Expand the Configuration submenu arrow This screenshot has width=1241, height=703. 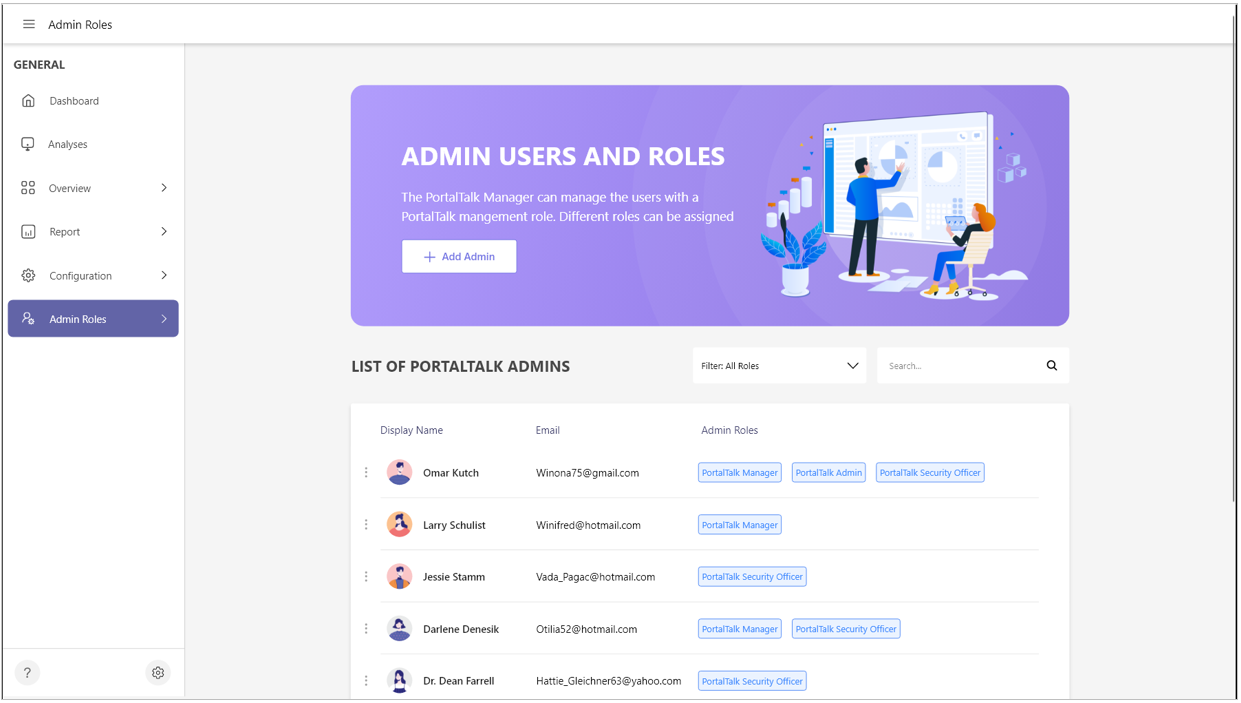(164, 276)
